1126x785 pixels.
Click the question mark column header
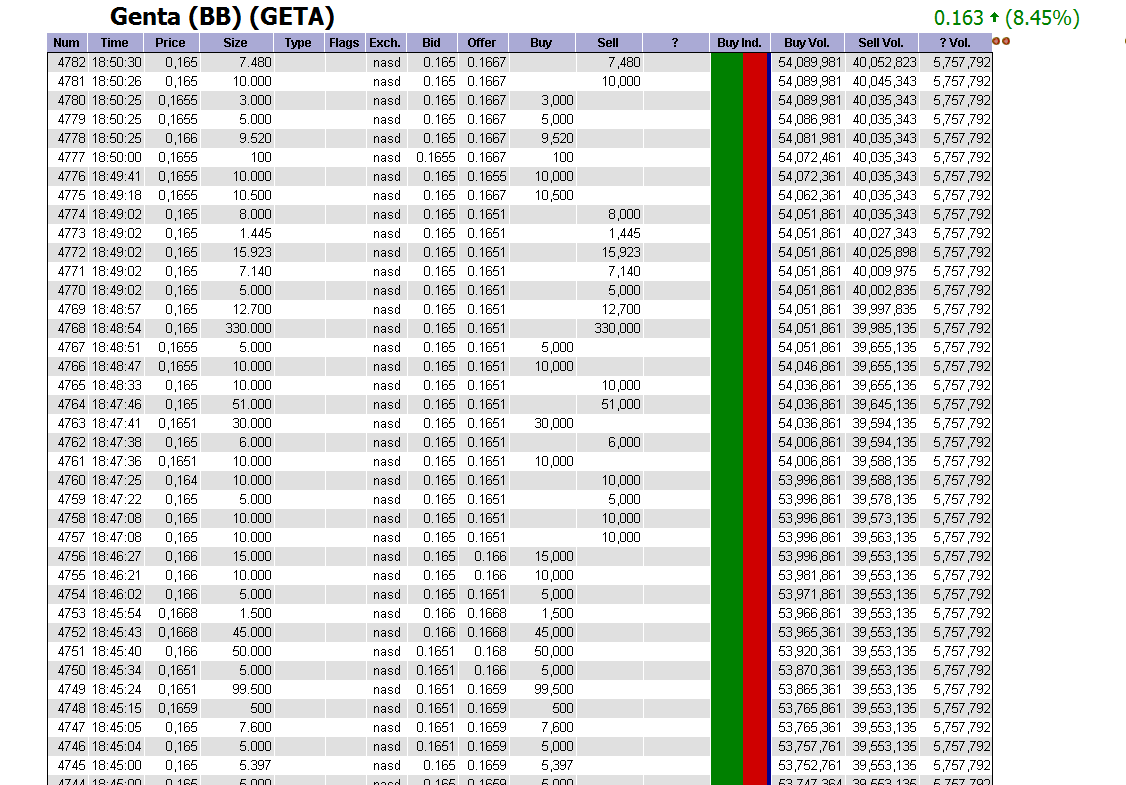(675, 42)
